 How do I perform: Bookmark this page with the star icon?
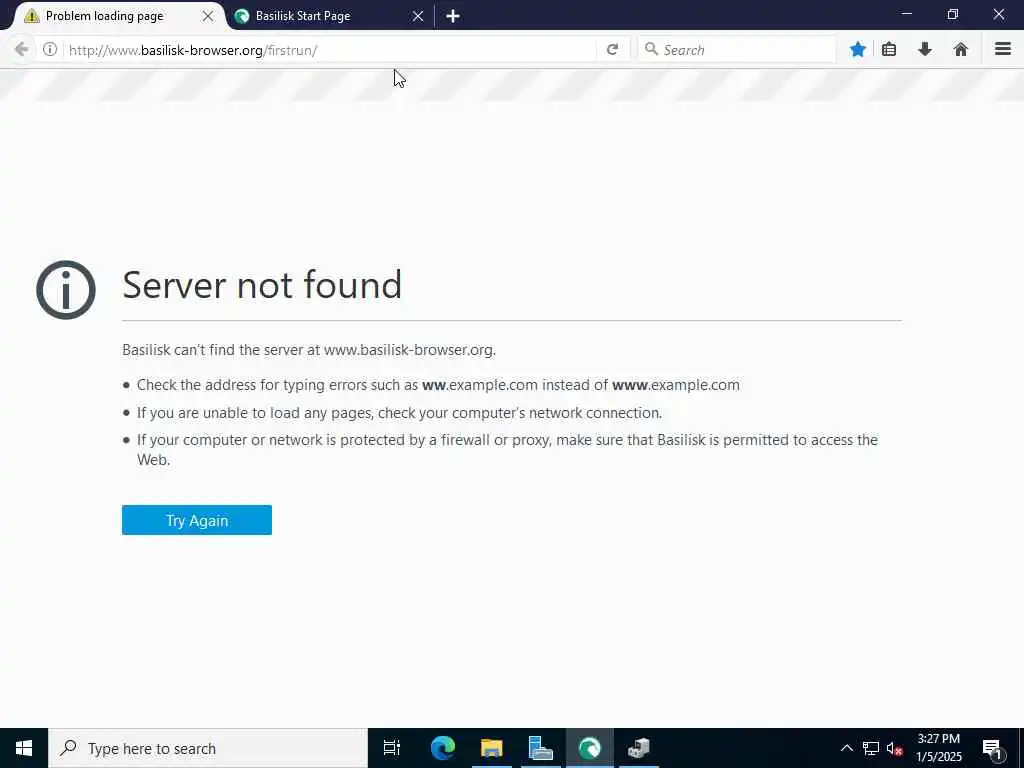(x=857, y=50)
